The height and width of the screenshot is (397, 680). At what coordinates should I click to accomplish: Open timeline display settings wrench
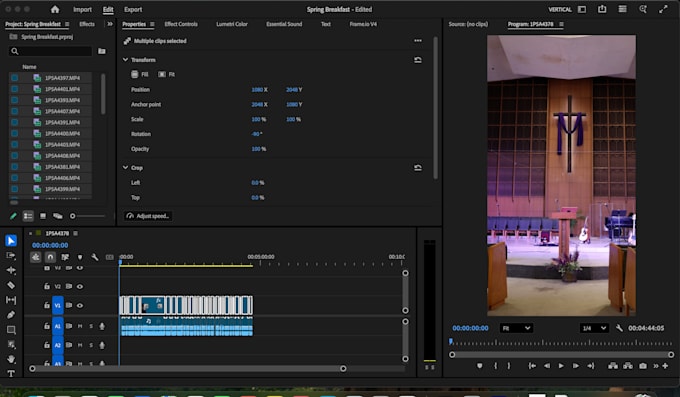click(95, 257)
